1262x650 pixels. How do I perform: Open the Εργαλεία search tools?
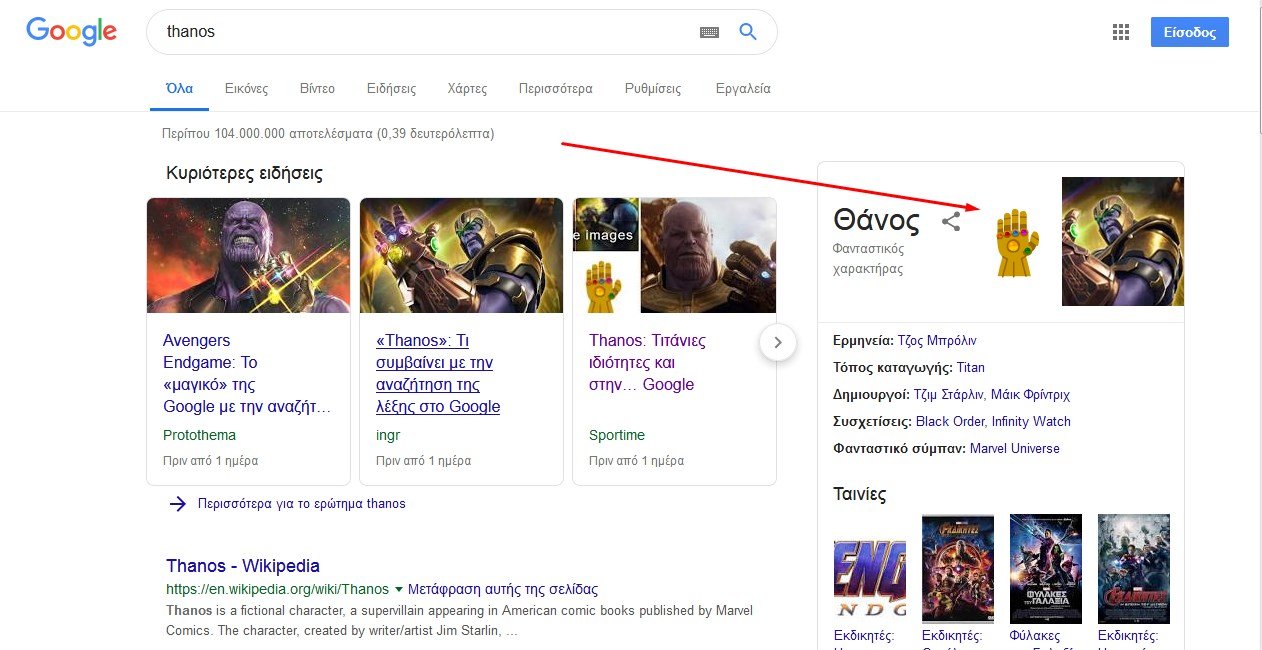[x=743, y=88]
